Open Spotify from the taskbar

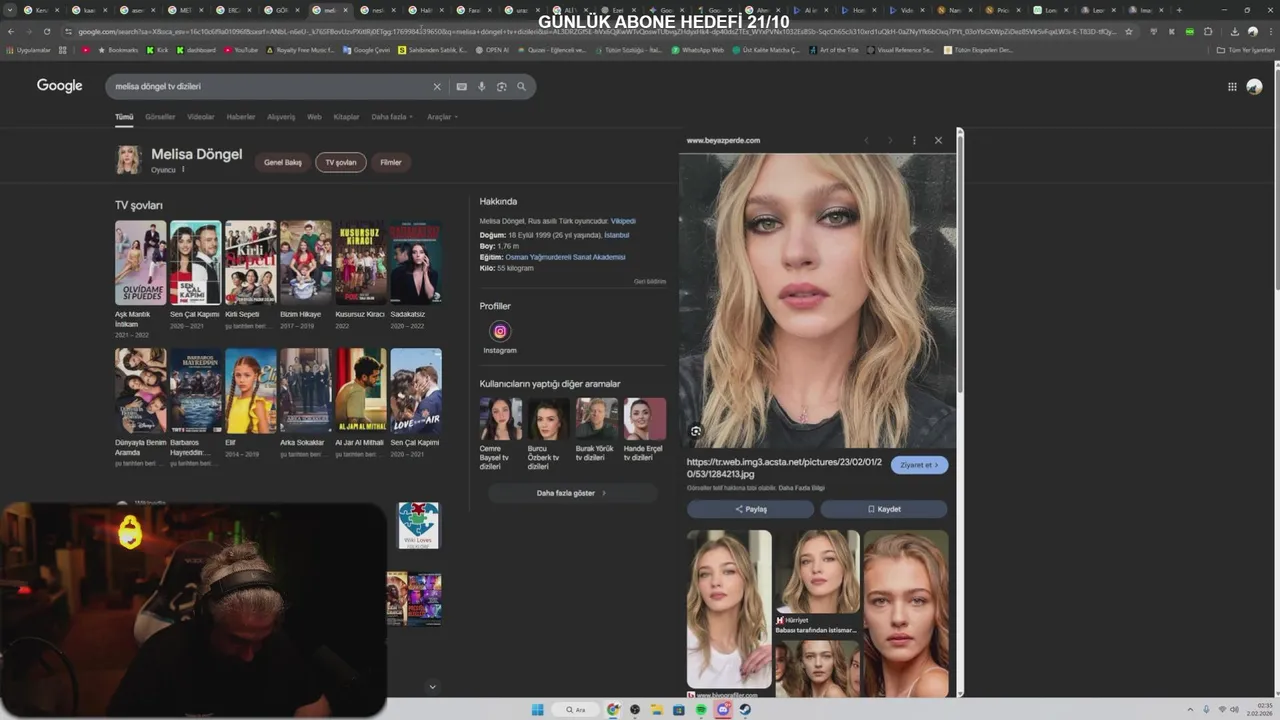click(x=701, y=710)
